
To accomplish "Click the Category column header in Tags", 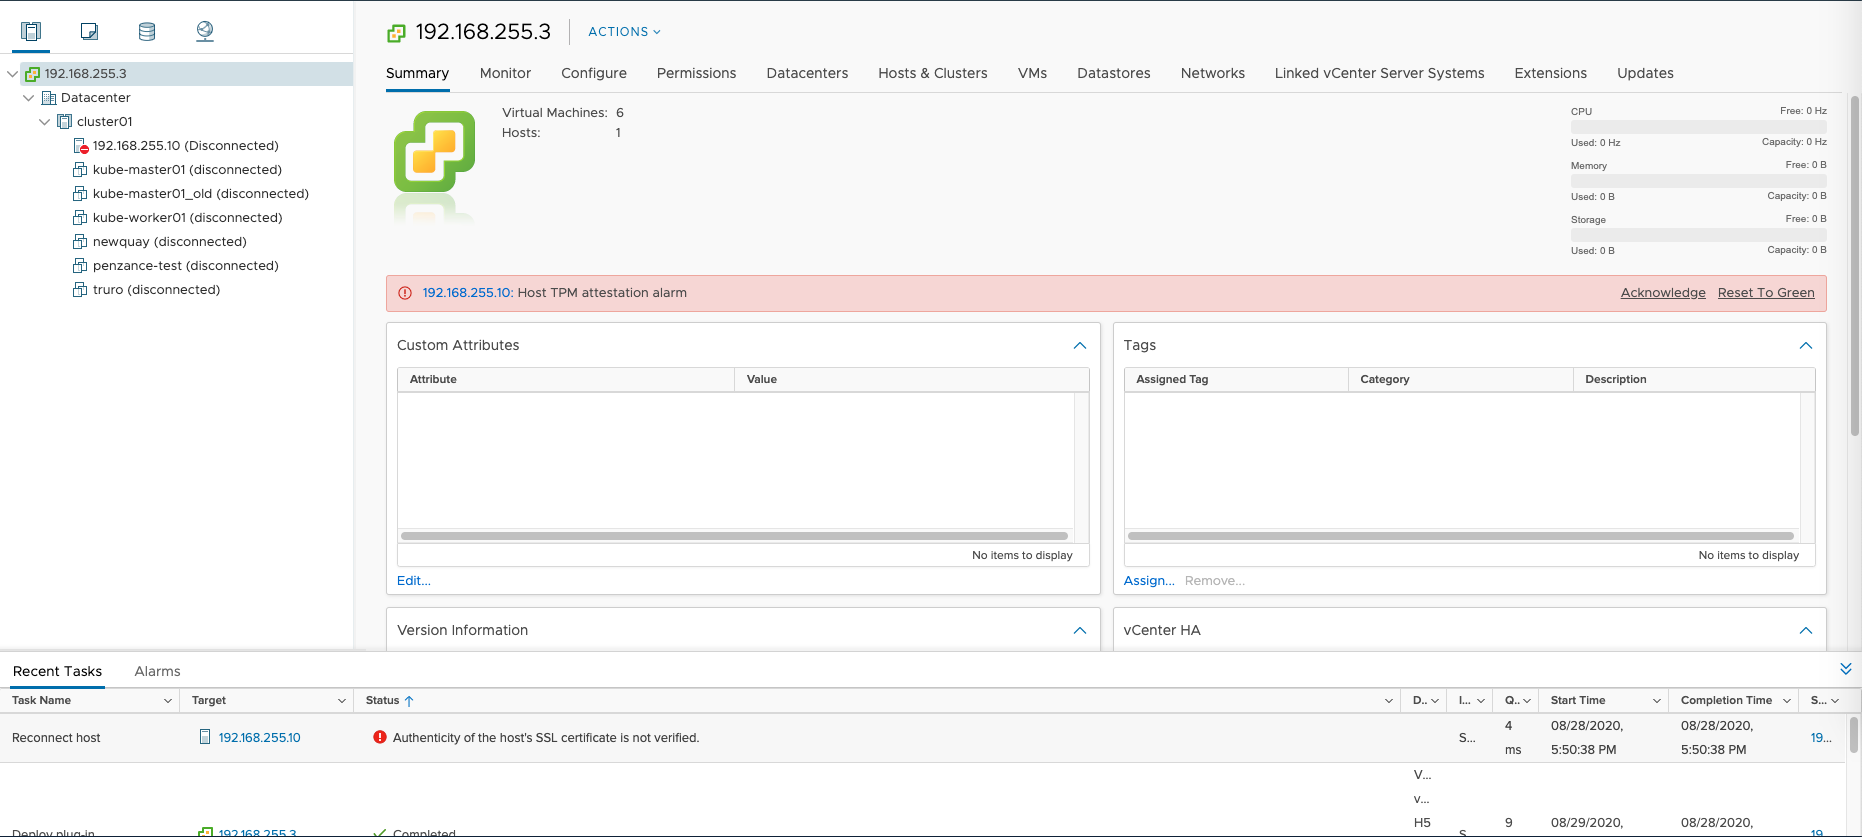I will [x=1460, y=380].
